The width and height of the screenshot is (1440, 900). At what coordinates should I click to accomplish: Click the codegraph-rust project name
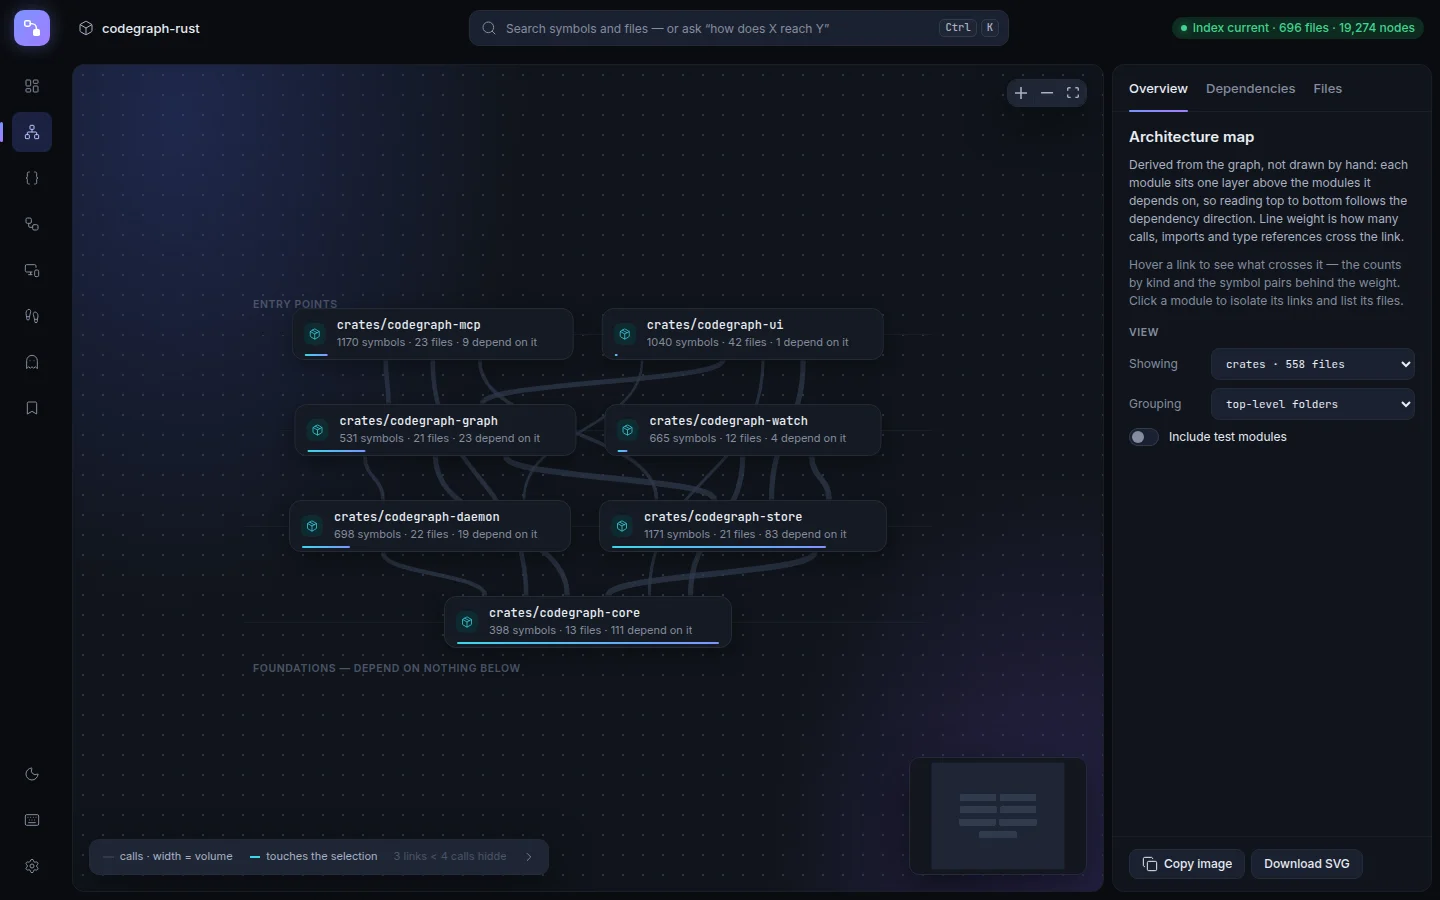(151, 29)
